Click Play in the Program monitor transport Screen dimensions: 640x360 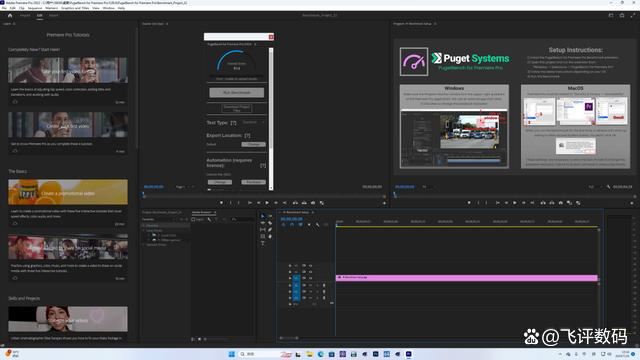pyautogui.click(x=515, y=203)
